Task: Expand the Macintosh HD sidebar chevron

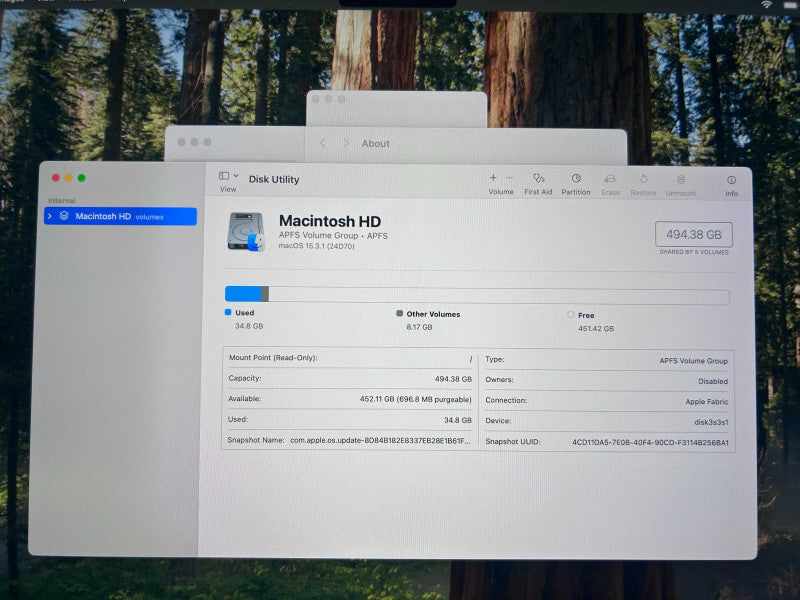Action: coord(50,216)
